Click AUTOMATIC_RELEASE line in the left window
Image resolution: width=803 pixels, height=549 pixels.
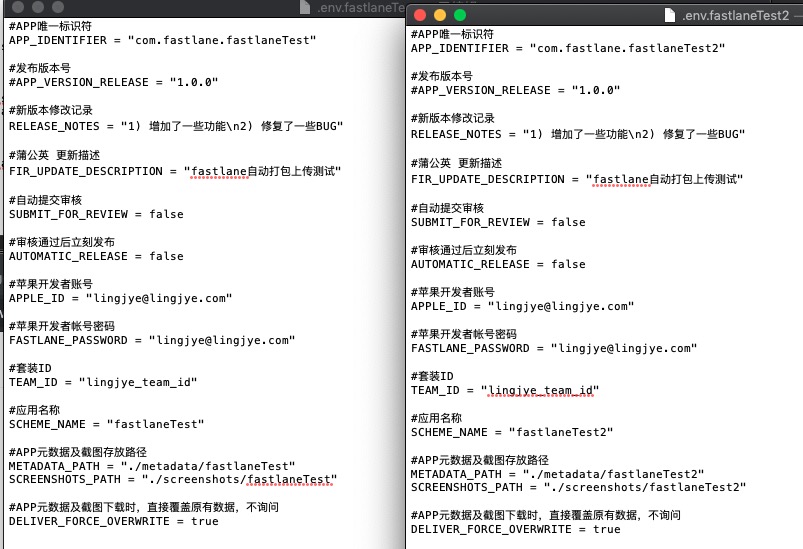point(96,257)
